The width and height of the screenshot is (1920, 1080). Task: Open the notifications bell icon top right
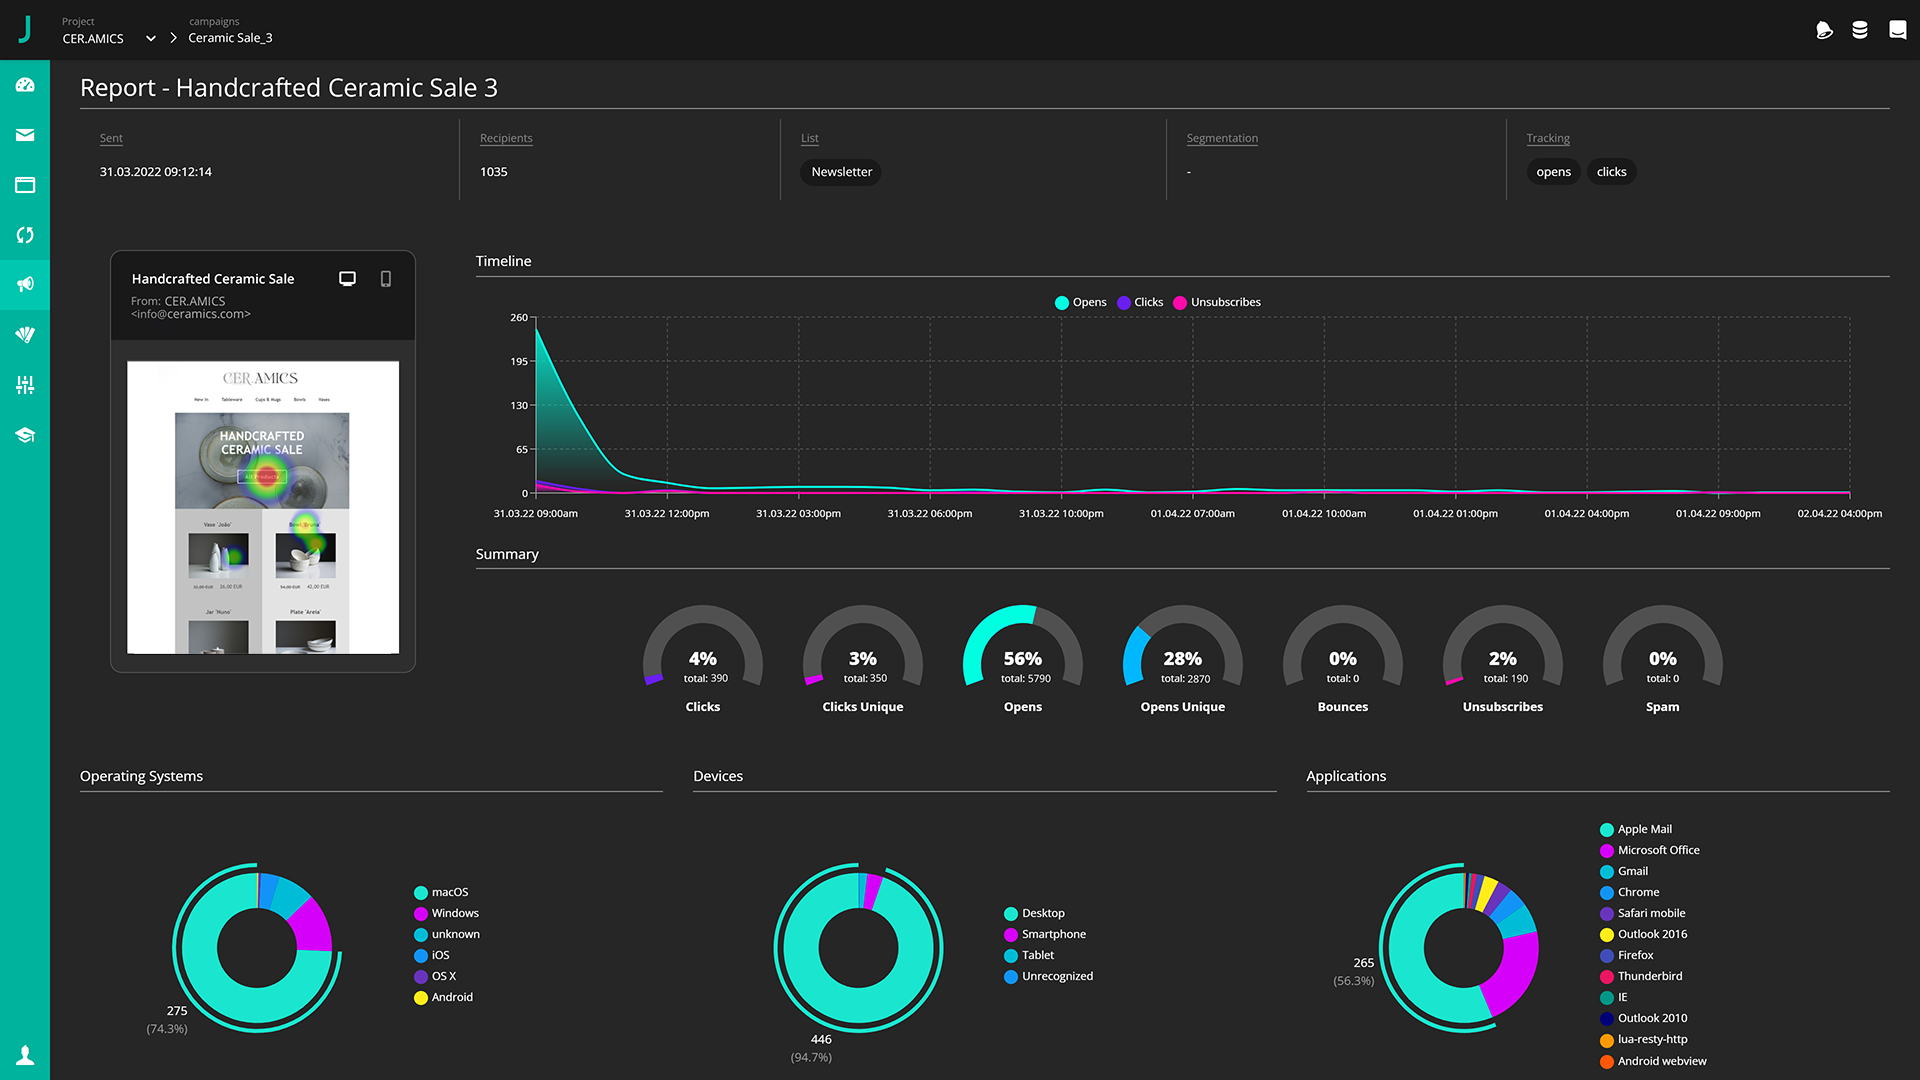click(1824, 30)
